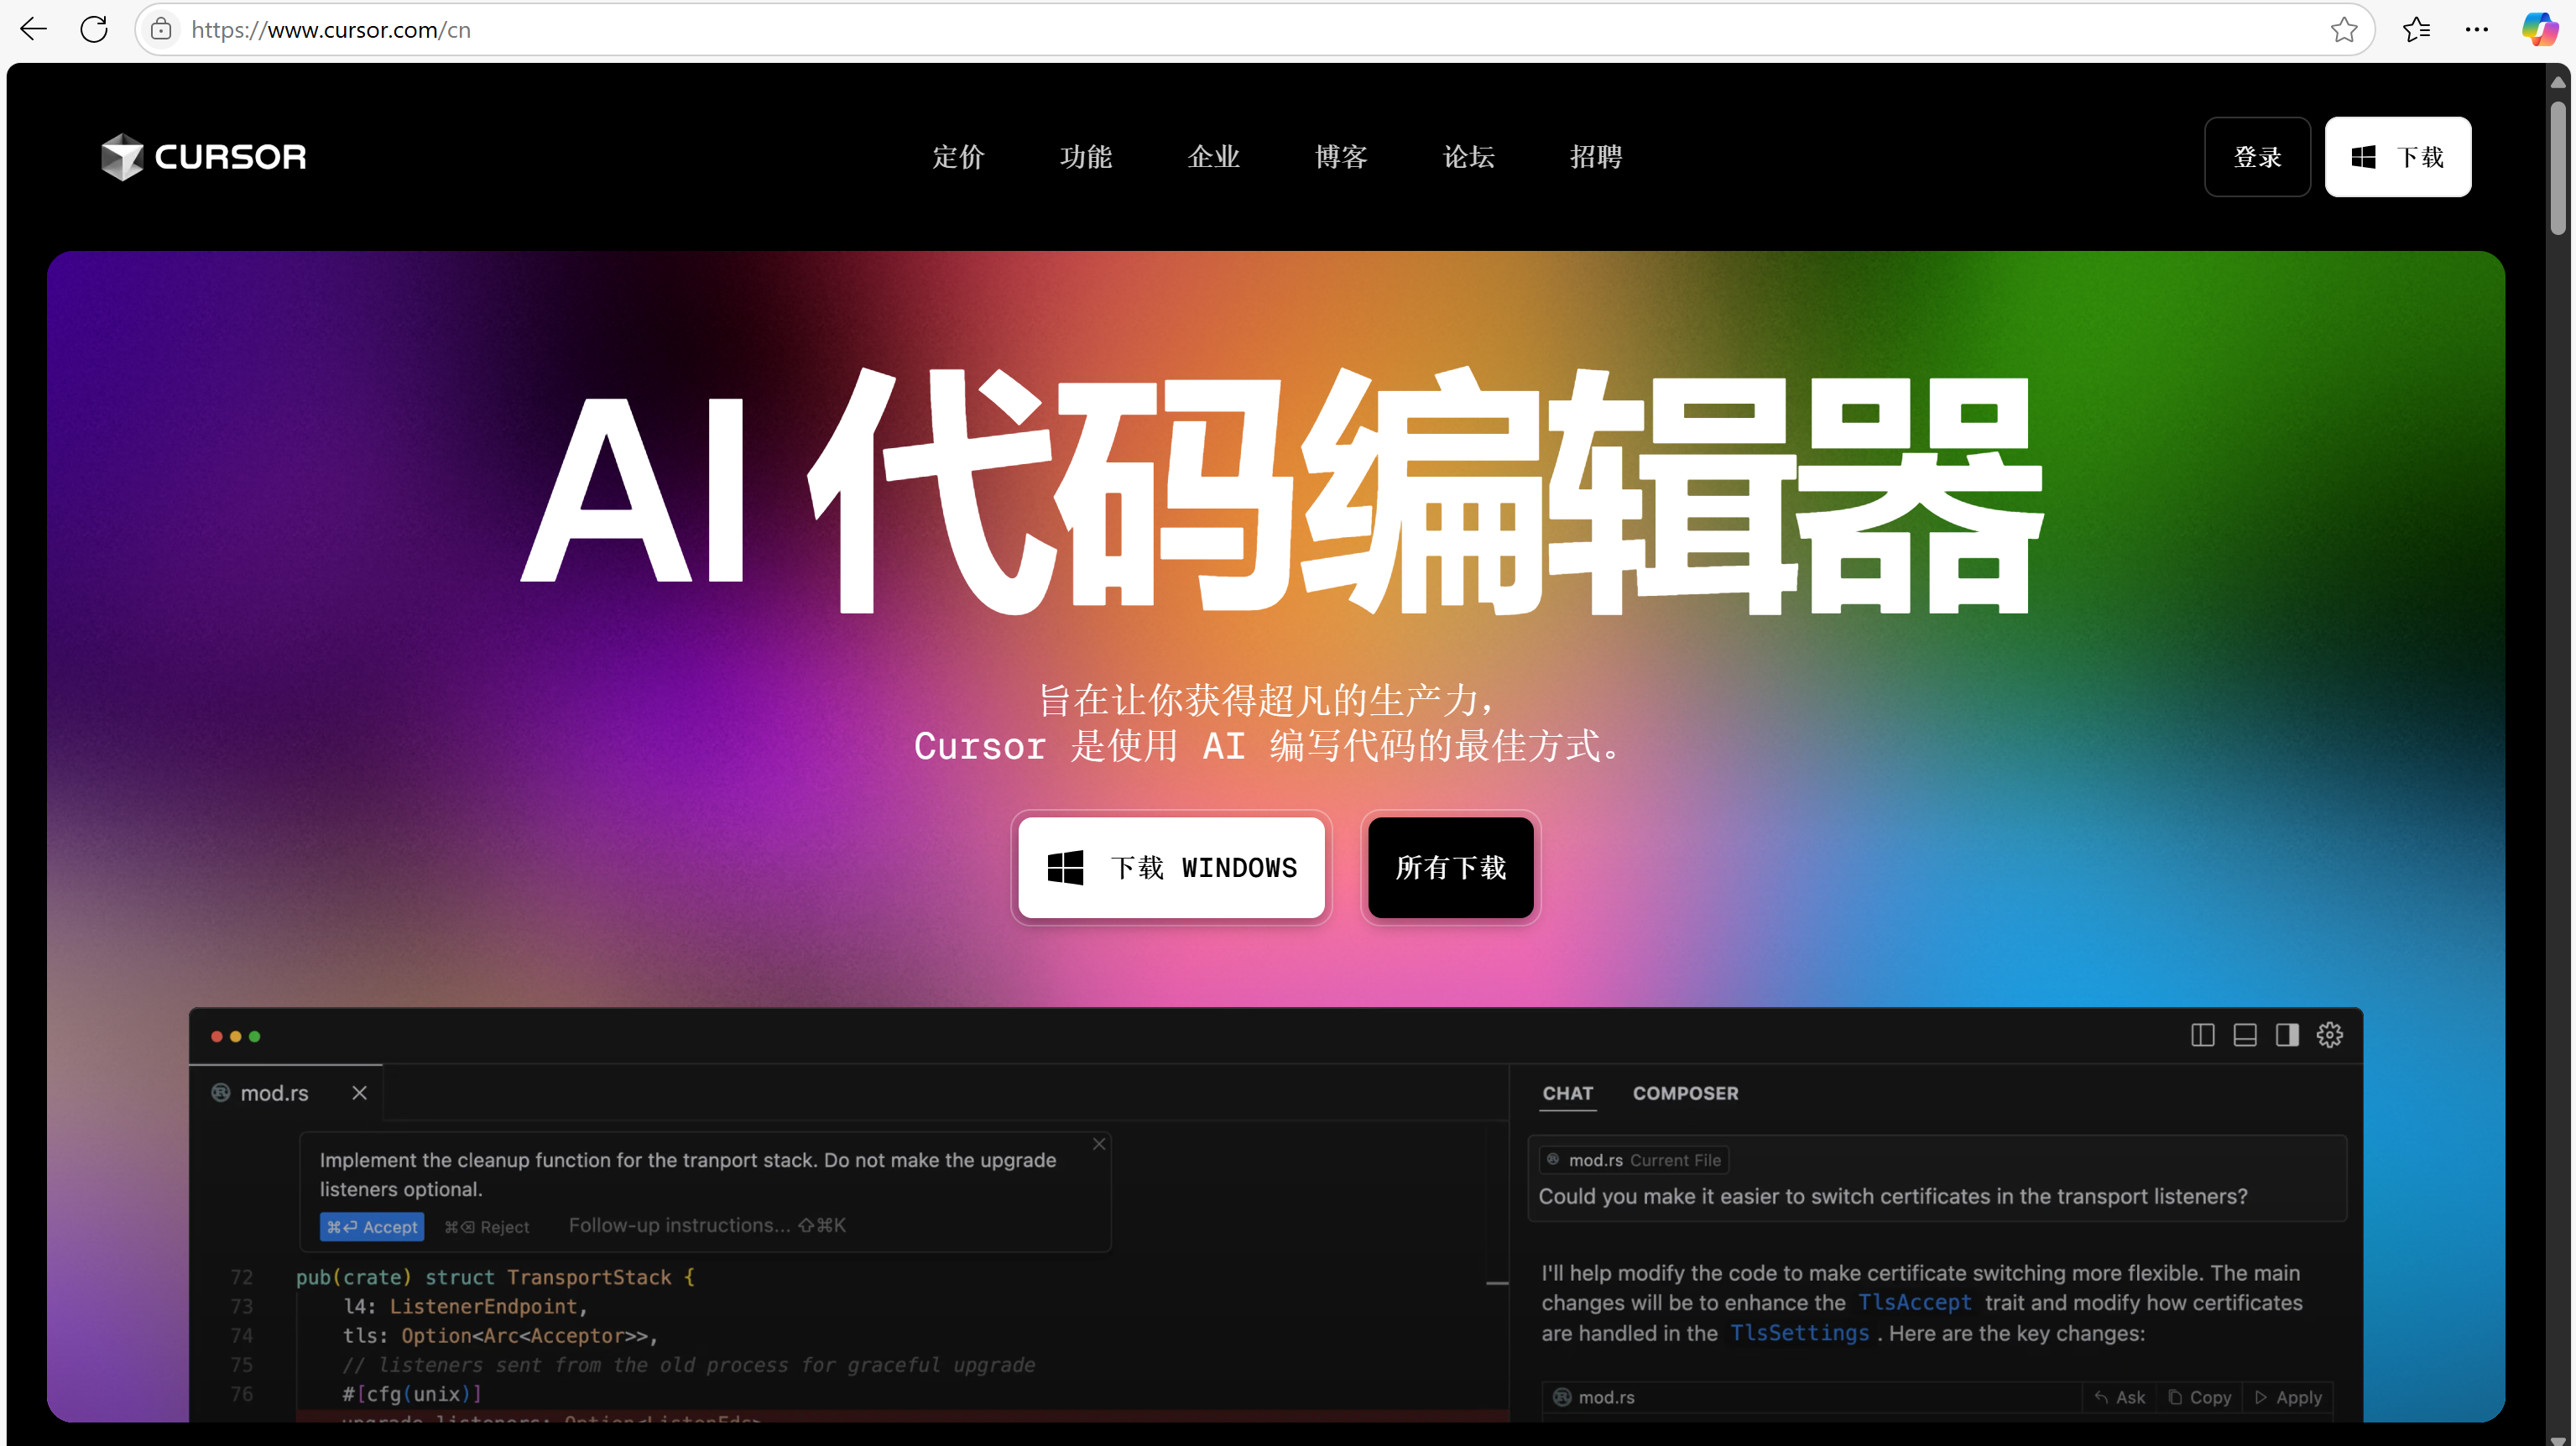Apply the mod.rs code block changes

point(2288,1398)
